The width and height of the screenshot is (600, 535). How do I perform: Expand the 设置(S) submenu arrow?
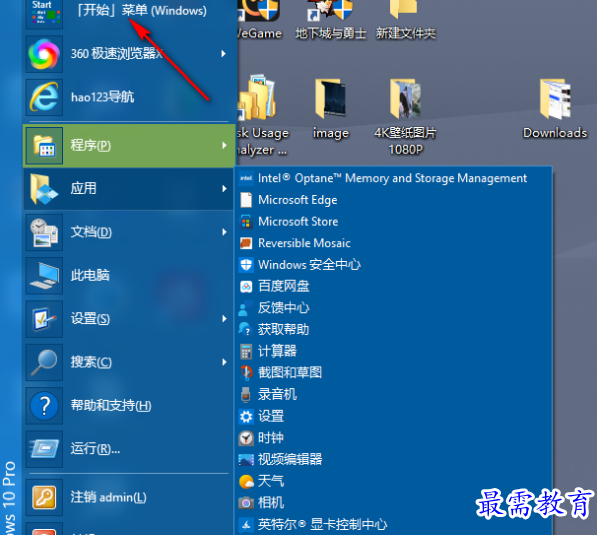click(224, 319)
